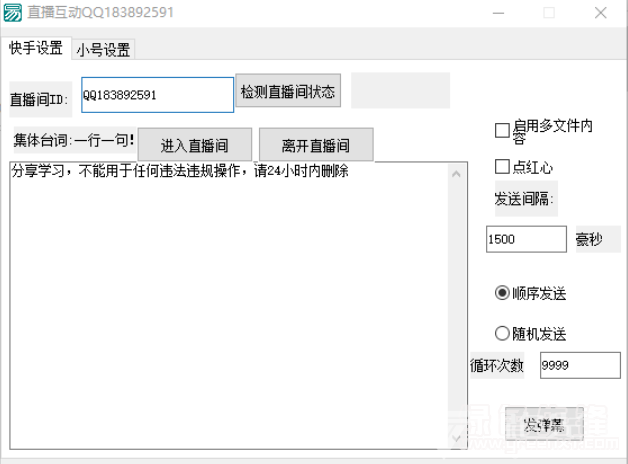Close the 直播互动 window
The width and height of the screenshot is (628, 464).
(600, 14)
